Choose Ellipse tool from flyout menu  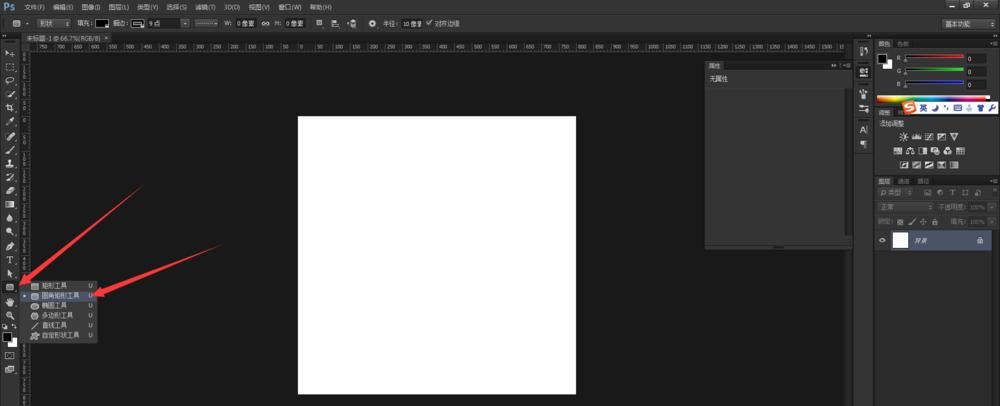(59, 305)
